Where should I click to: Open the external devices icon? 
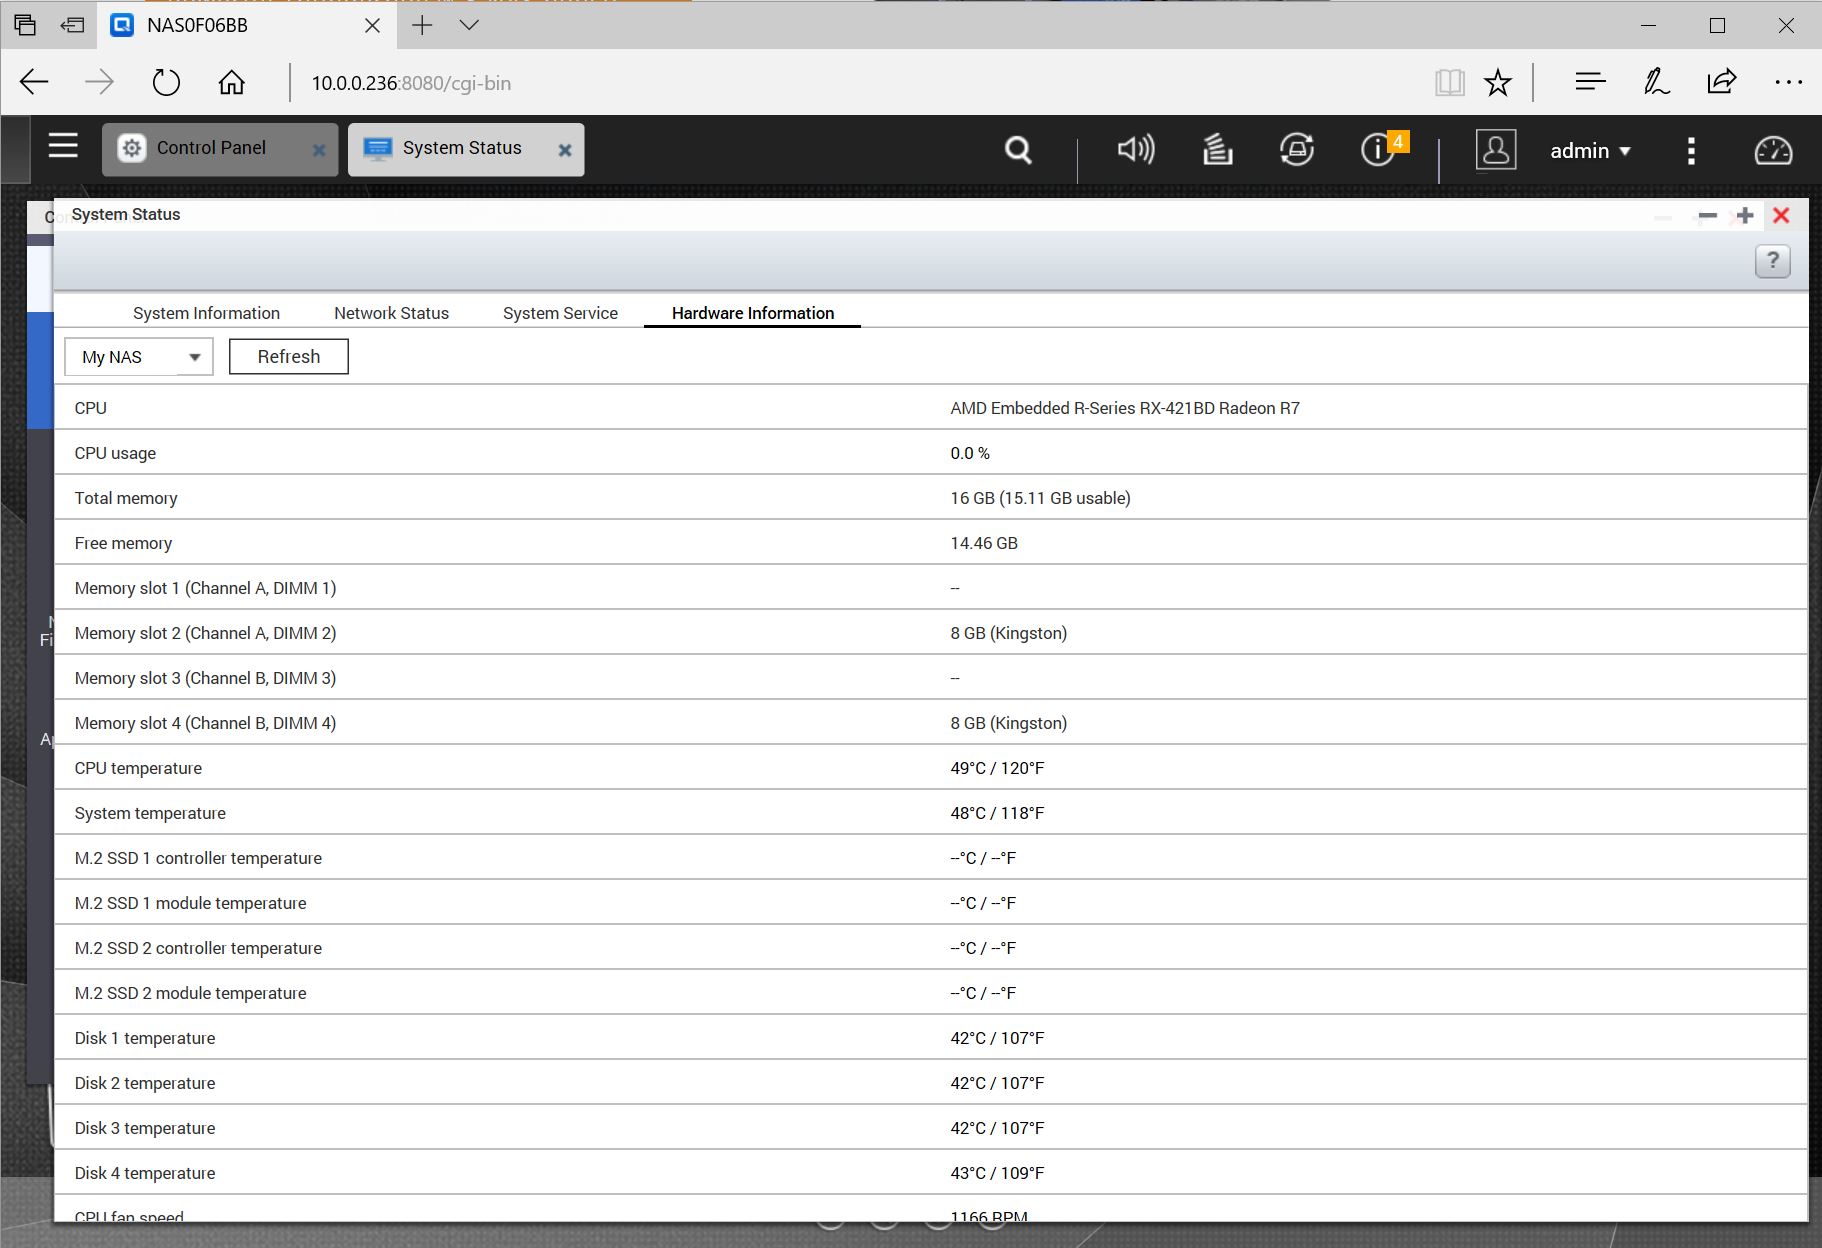[1297, 150]
